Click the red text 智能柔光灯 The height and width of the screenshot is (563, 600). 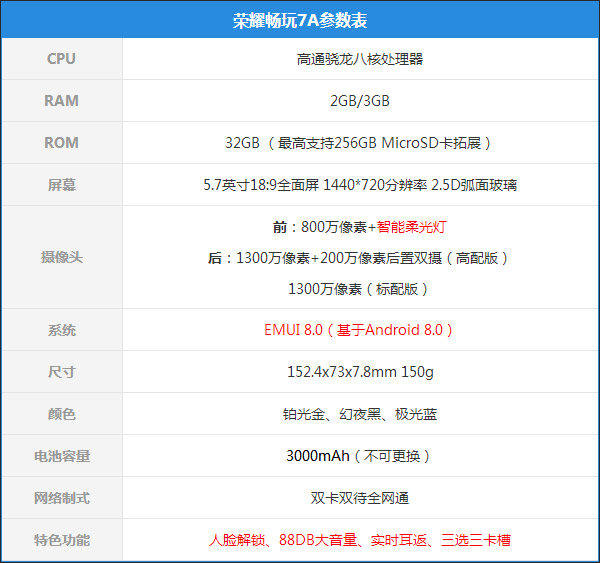point(412,227)
